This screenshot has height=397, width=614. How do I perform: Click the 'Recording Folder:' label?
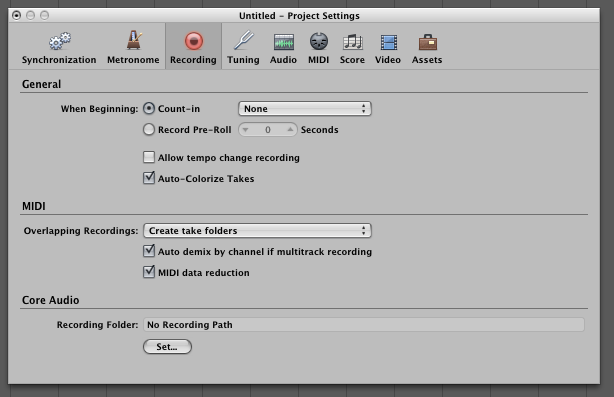point(97,325)
